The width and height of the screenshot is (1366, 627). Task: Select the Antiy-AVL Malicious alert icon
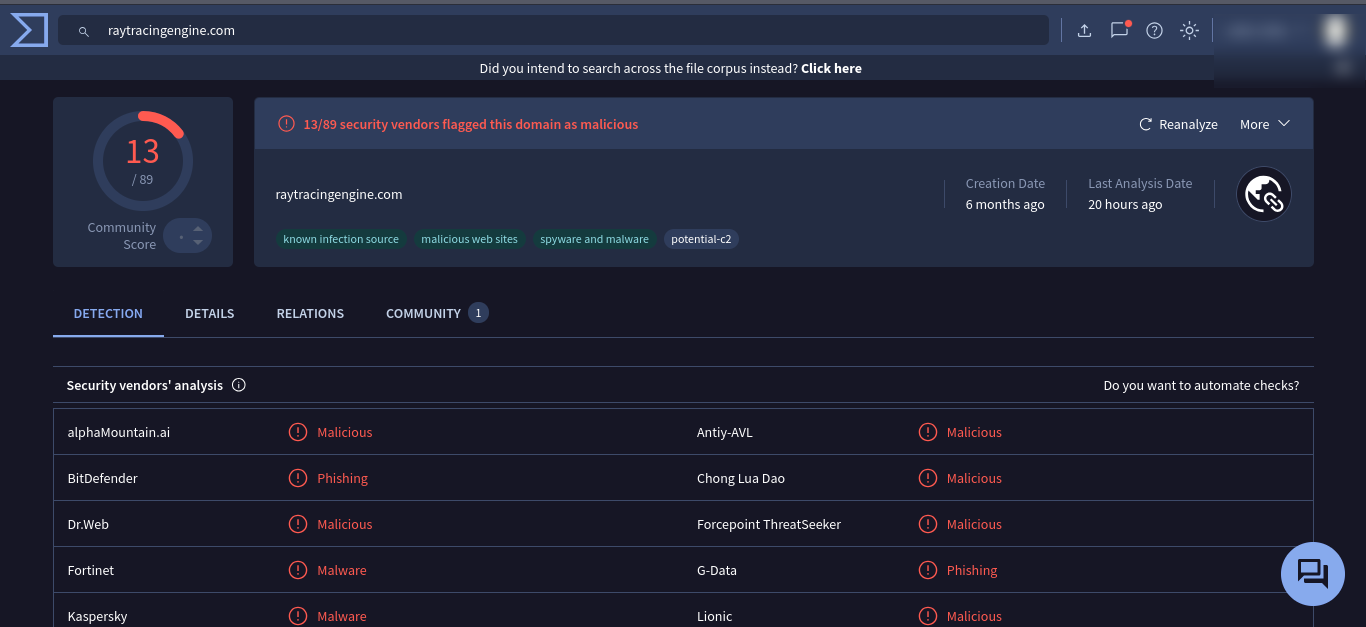tap(928, 432)
